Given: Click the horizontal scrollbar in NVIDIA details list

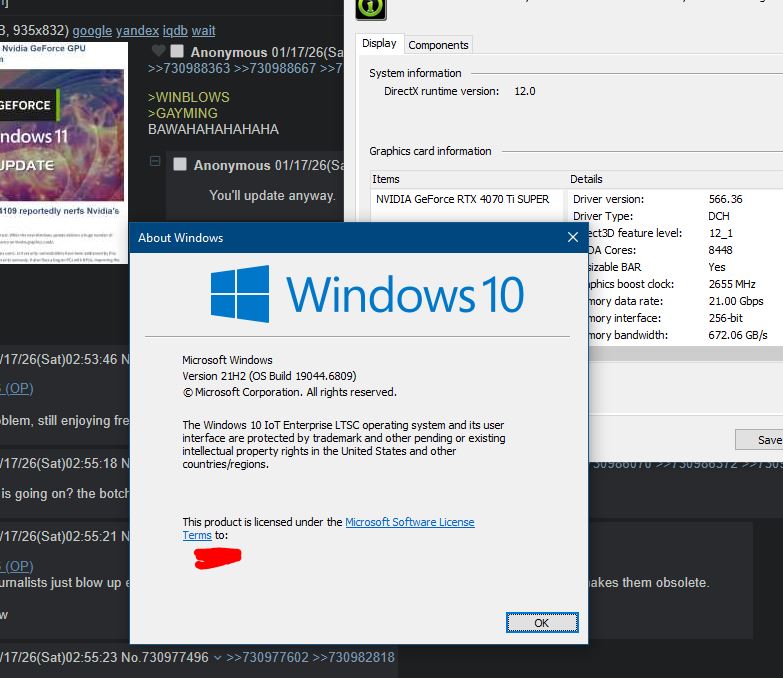Looking at the screenshot, I should (x=685, y=354).
